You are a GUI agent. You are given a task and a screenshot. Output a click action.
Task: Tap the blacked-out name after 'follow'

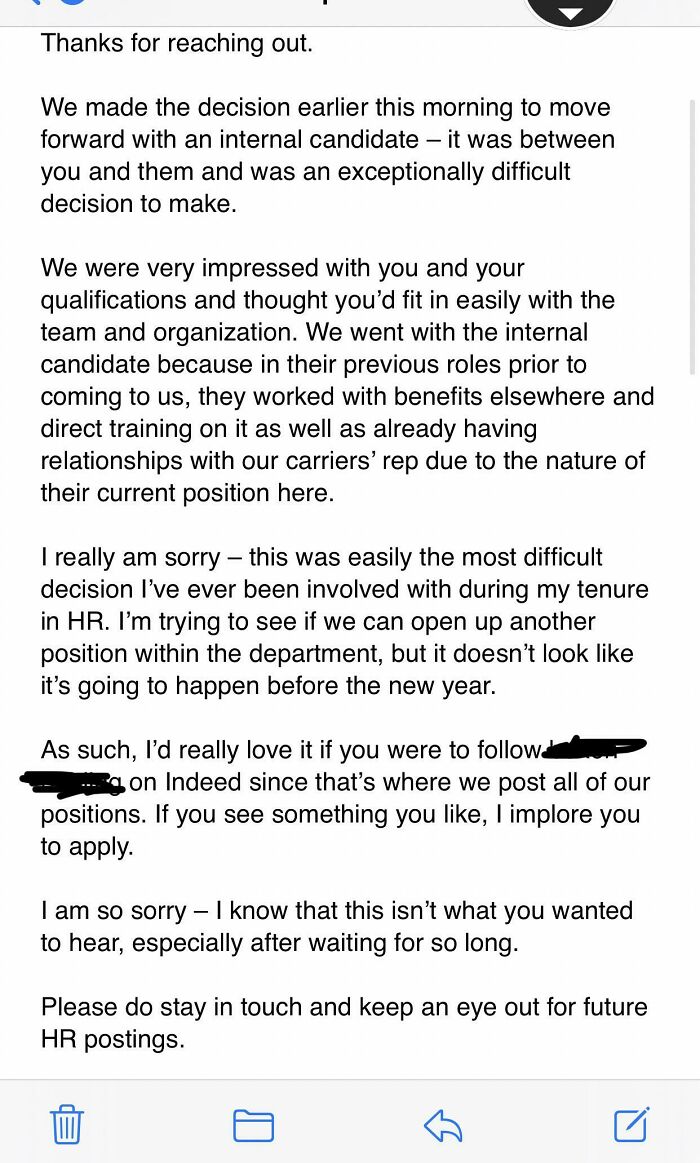click(595, 748)
